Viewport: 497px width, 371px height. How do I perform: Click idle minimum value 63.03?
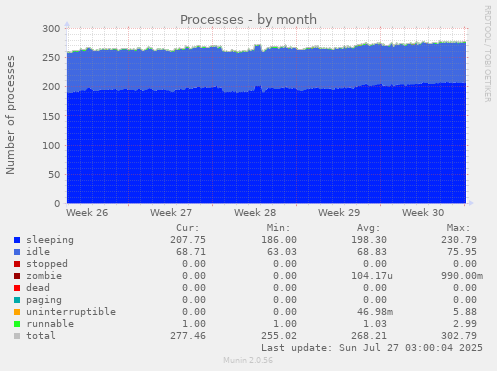(282, 252)
